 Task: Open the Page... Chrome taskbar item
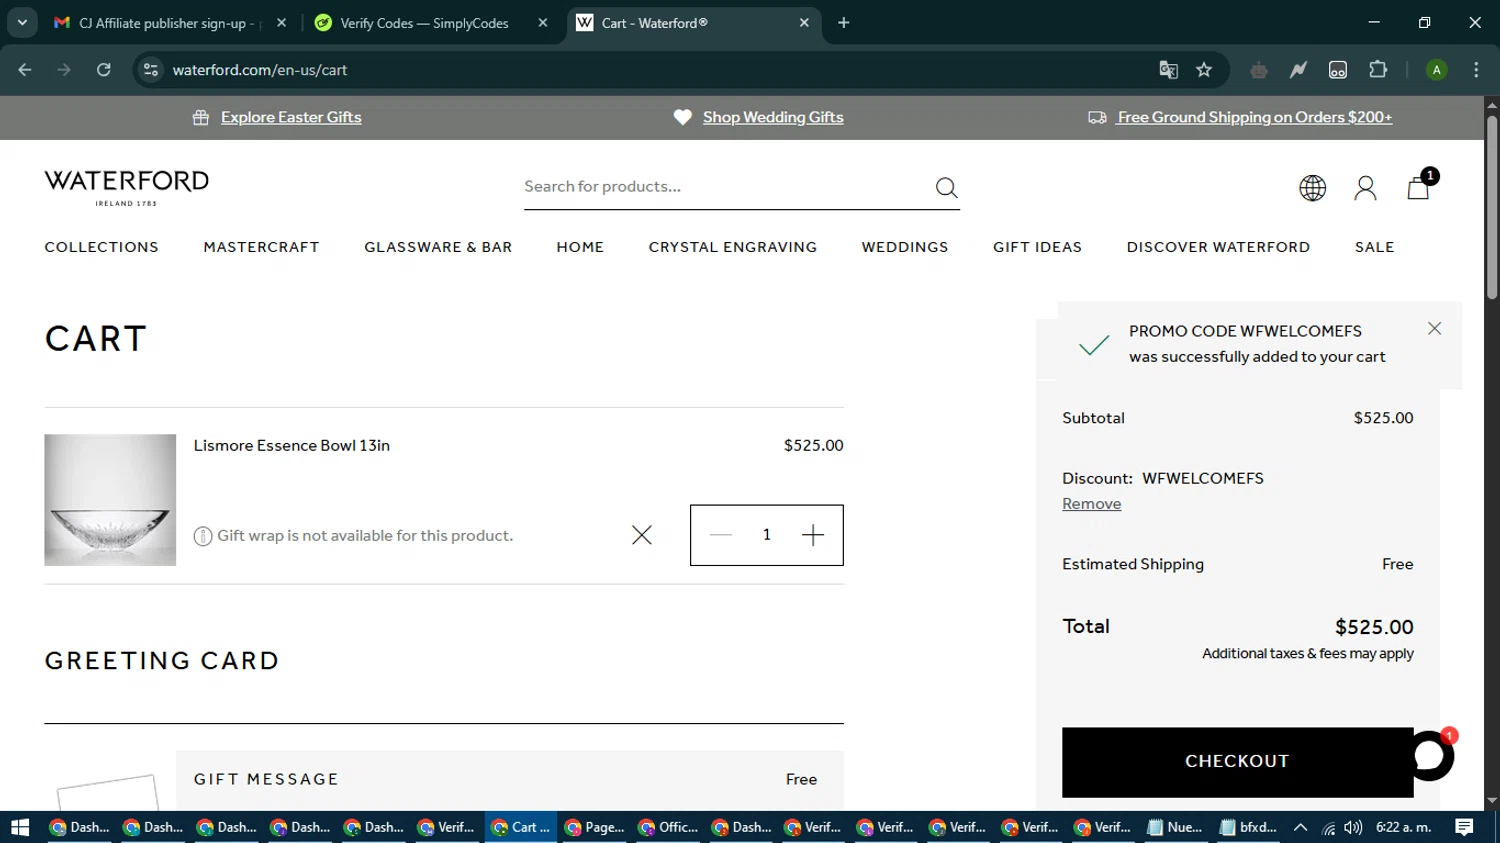click(x=594, y=827)
